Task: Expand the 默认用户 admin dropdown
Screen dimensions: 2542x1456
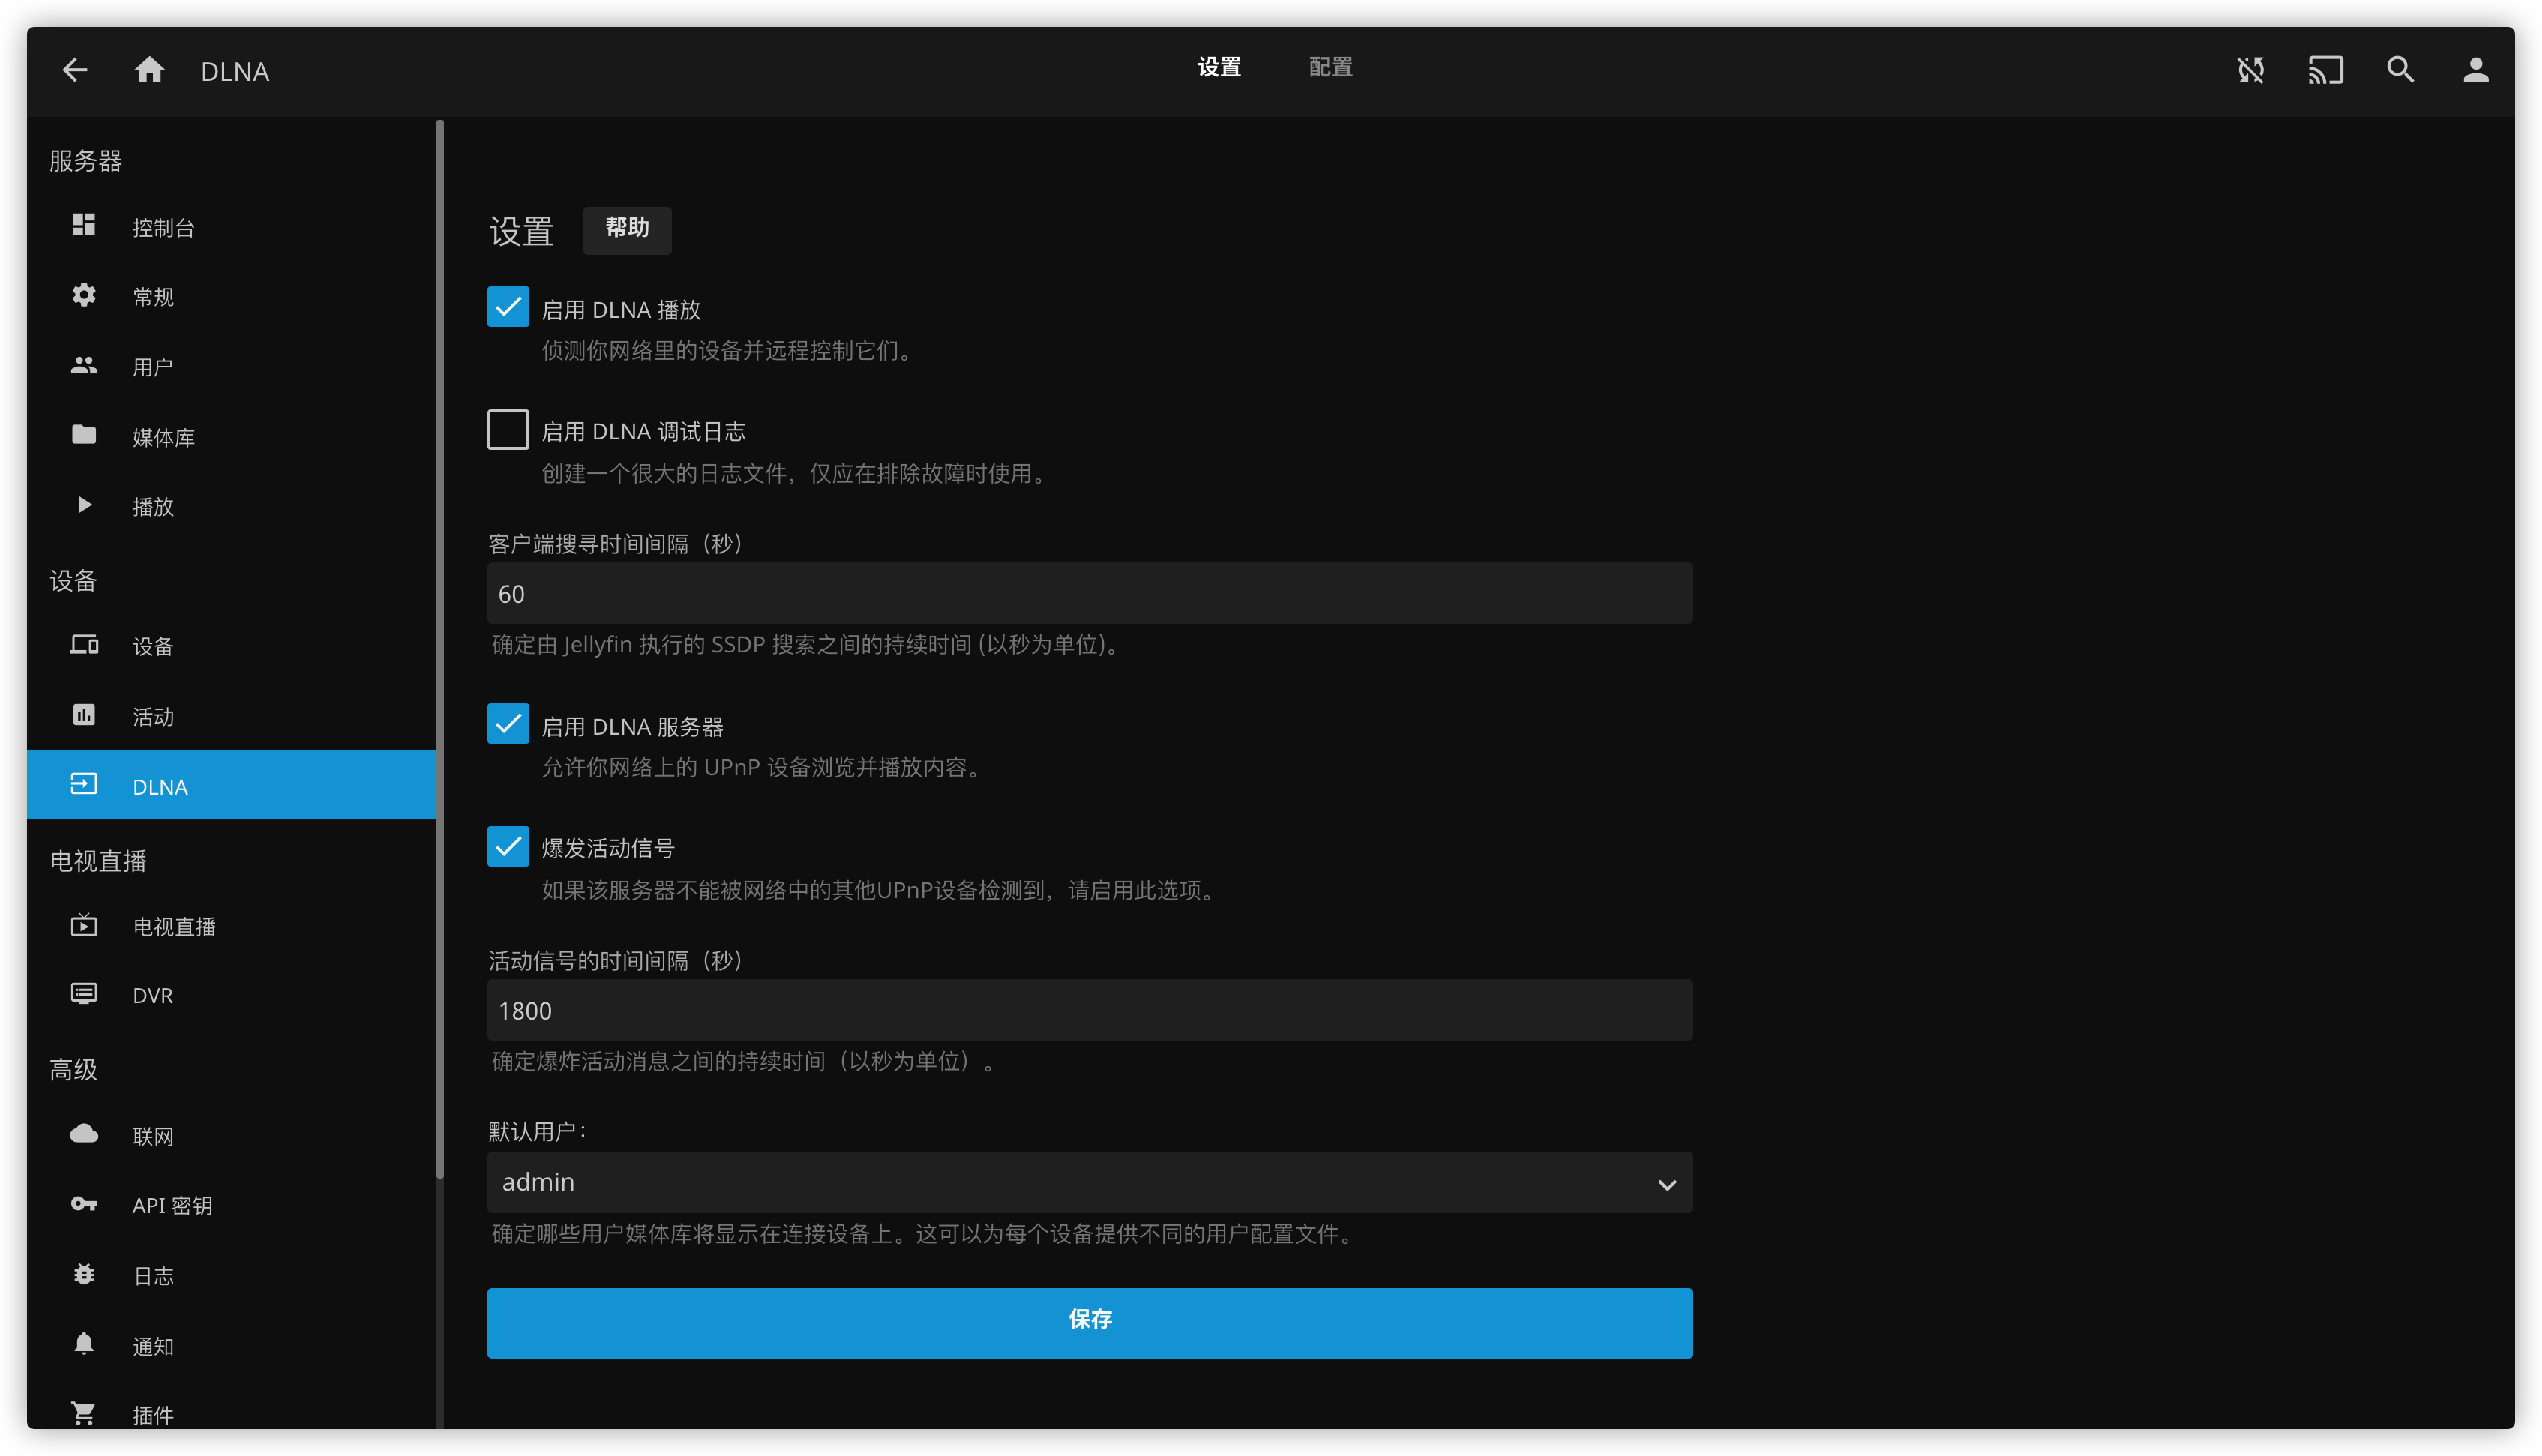Action: pyautogui.click(x=1089, y=1182)
